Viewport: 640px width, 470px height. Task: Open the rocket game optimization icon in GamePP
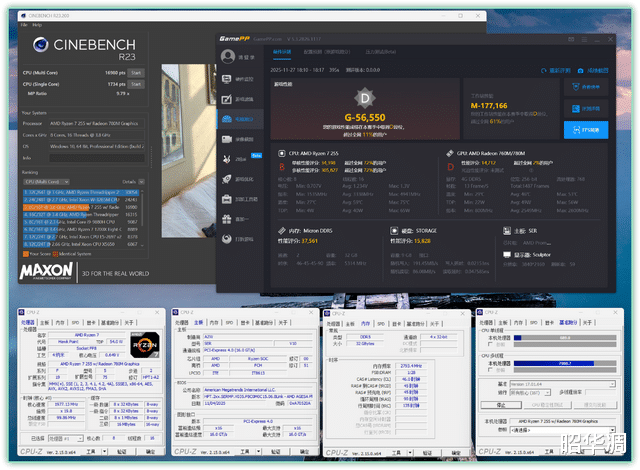(x=227, y=179)
